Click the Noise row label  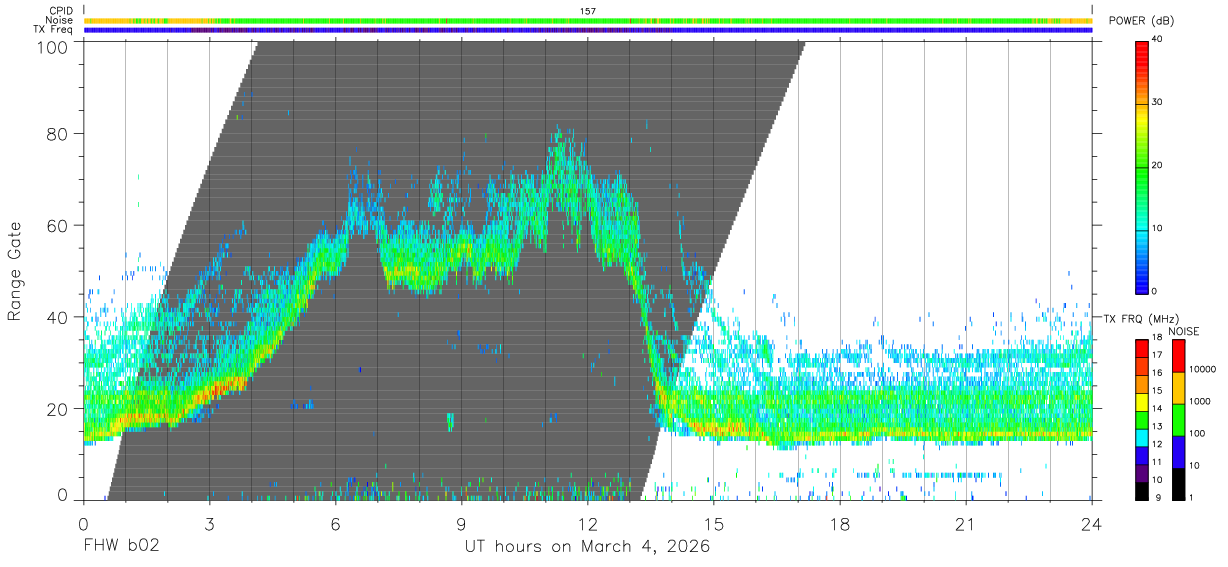[x=60, y=20]
